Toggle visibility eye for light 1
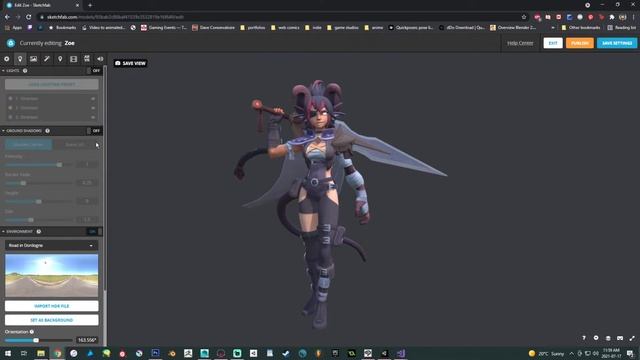The image size is (640, 360). coord(93,99)
